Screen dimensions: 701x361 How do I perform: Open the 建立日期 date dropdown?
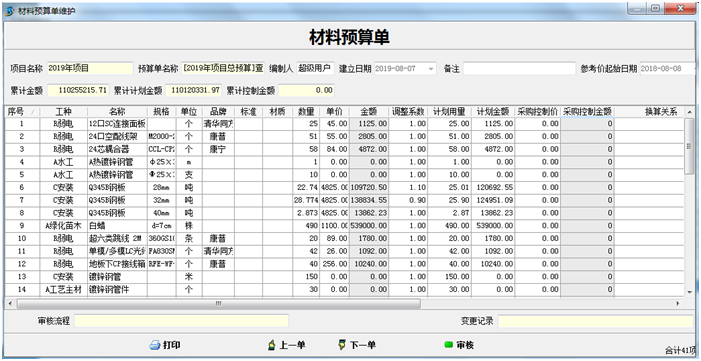coord(431,69)
